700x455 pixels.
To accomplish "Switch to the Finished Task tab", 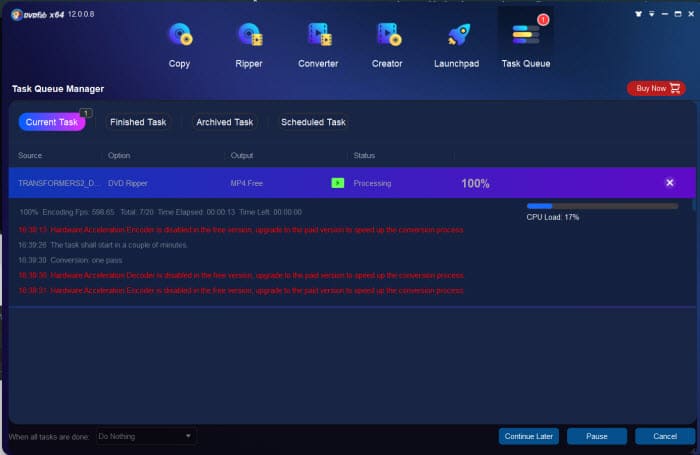I will point(138,122).
